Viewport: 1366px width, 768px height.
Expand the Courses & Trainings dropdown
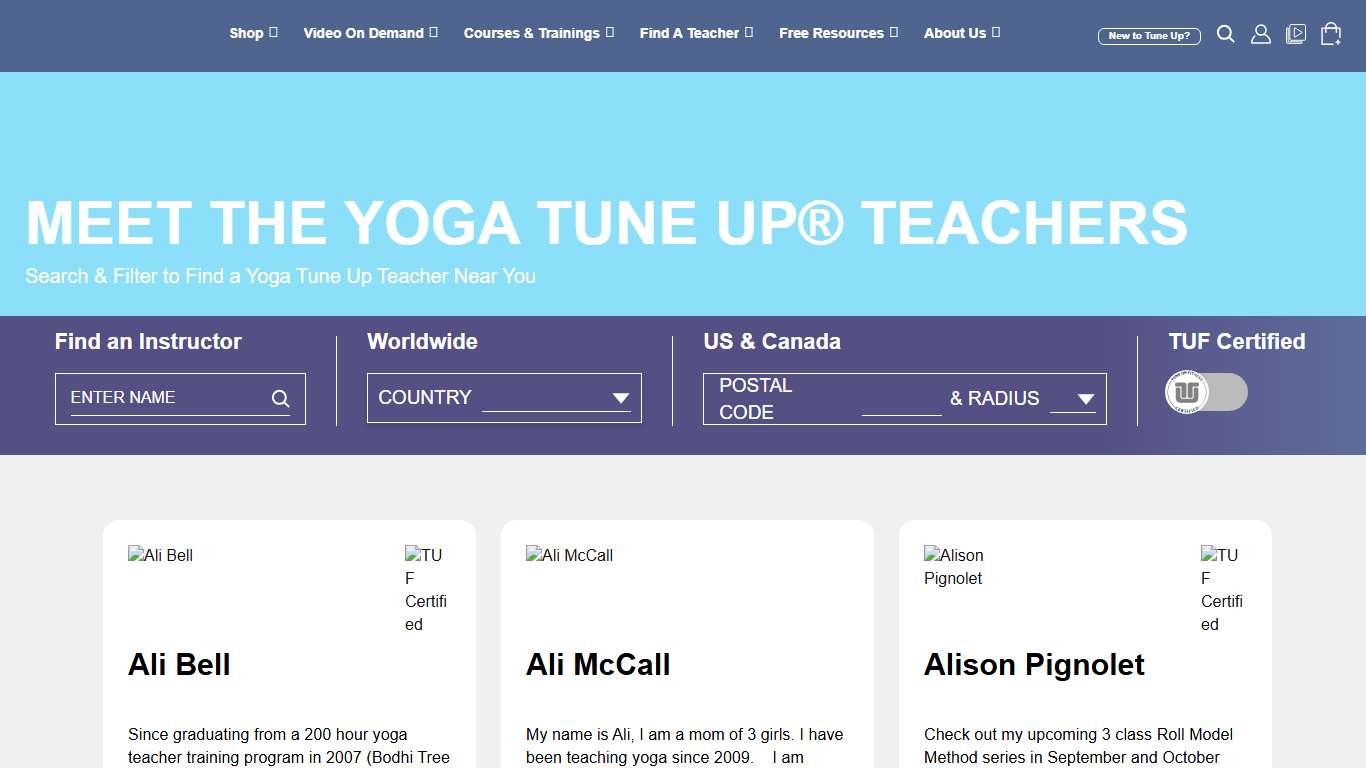(x=611, y=32)
